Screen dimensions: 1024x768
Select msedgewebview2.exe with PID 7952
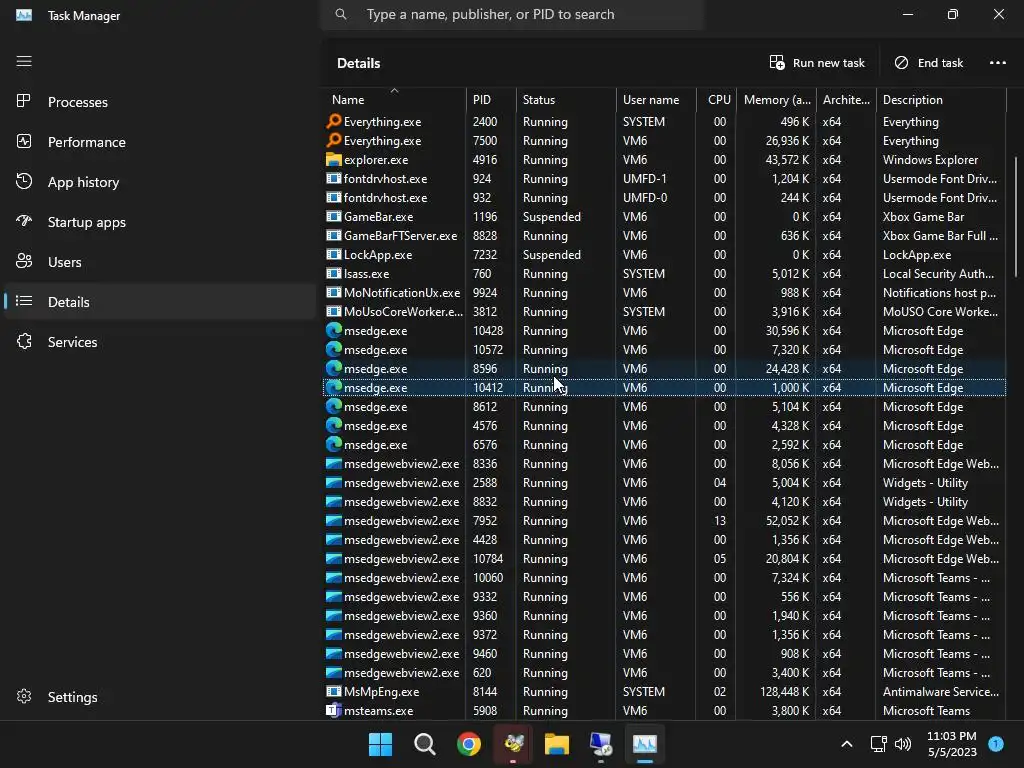[x=664, y=520]
